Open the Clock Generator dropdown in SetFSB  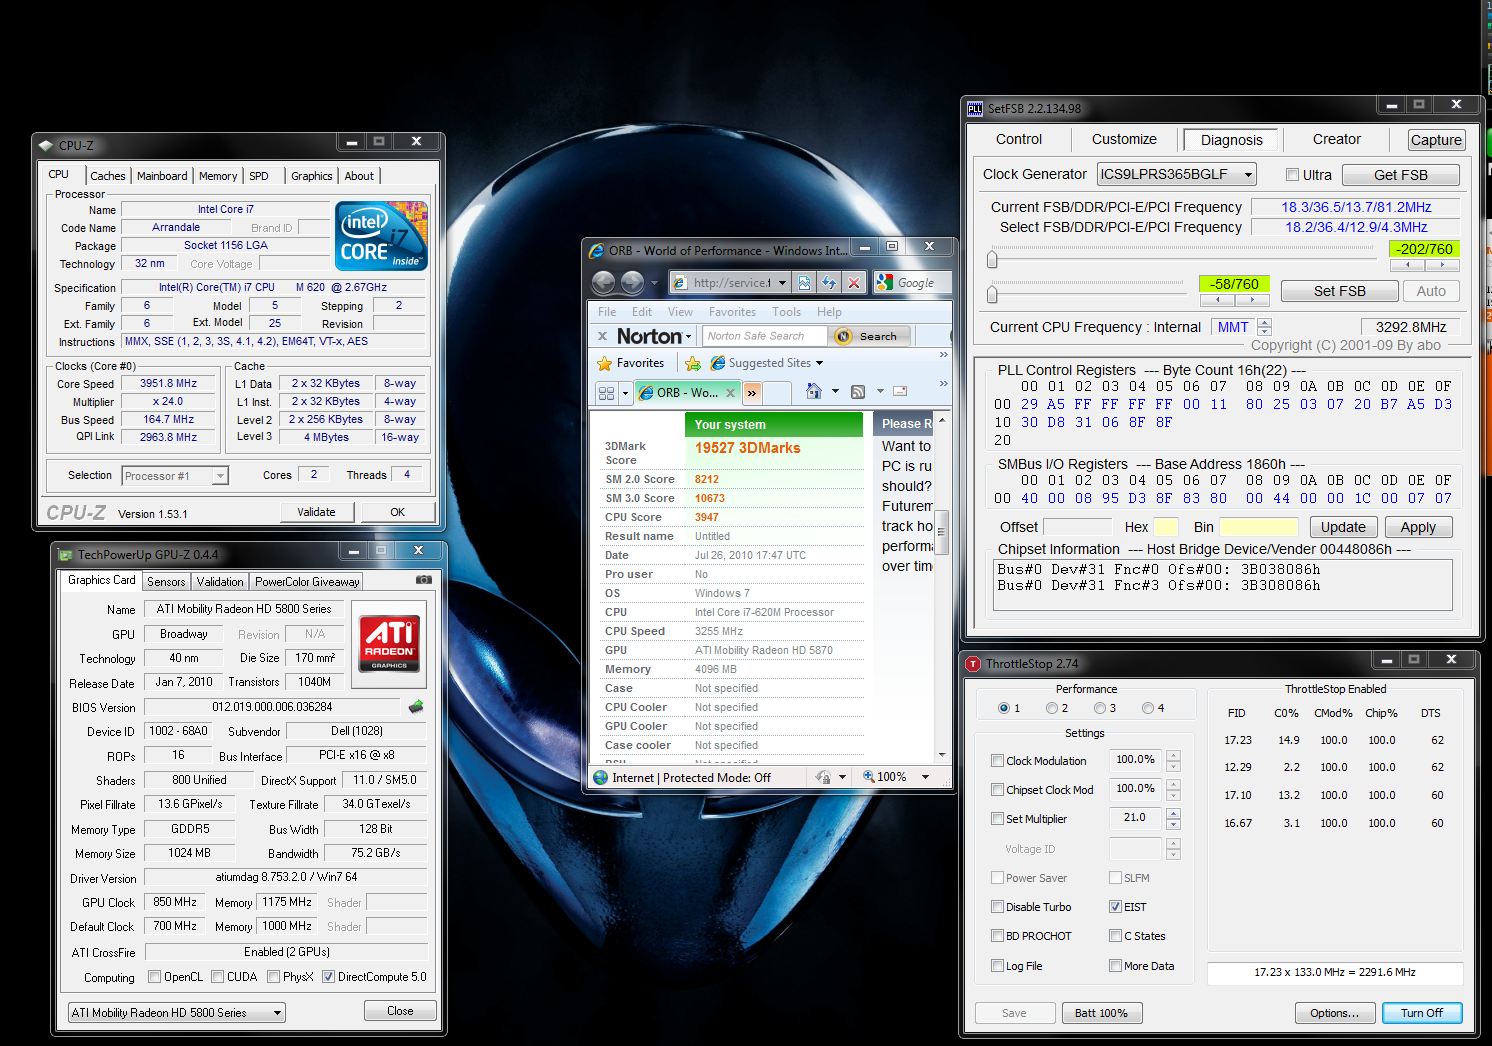(1248, 175)
